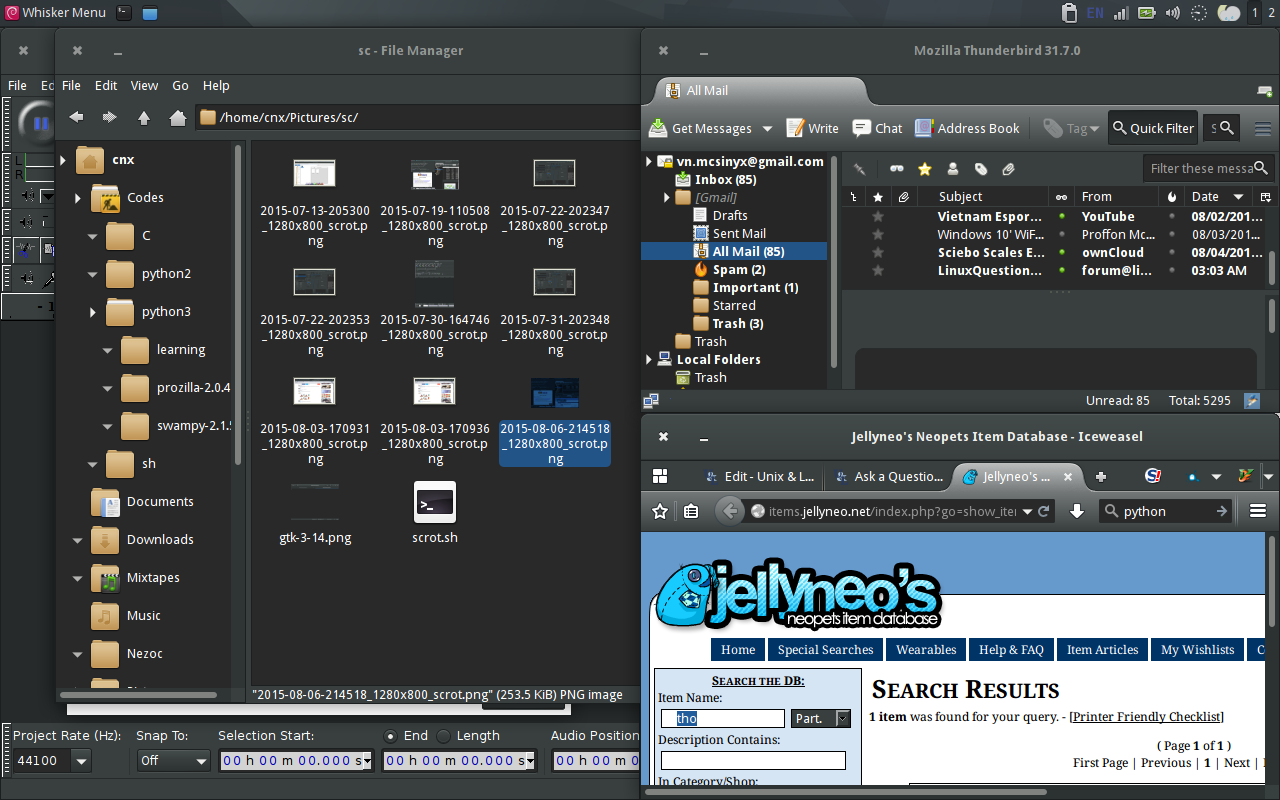This screenshot has width=1280, height=800.
Task: Toggle Quick Filter bar in Thunderbird
Action: point(1152,128)
